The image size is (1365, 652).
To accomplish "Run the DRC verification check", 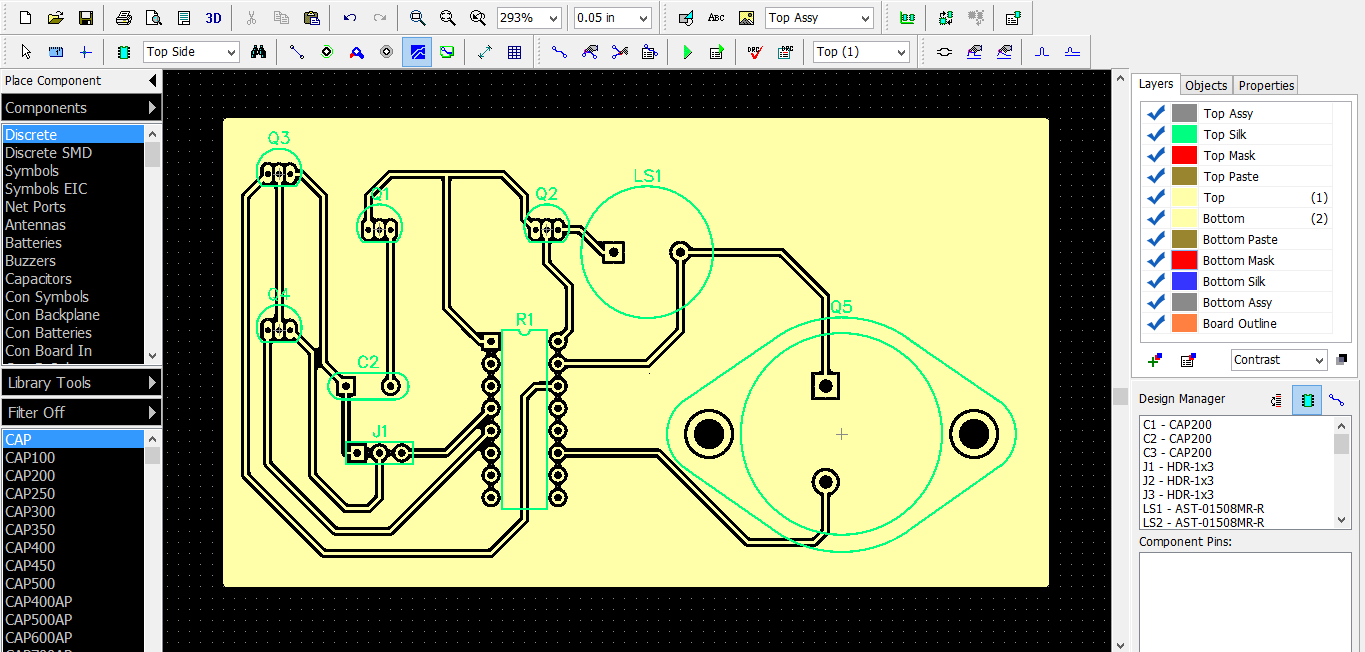I will click(x=753, y=51).
